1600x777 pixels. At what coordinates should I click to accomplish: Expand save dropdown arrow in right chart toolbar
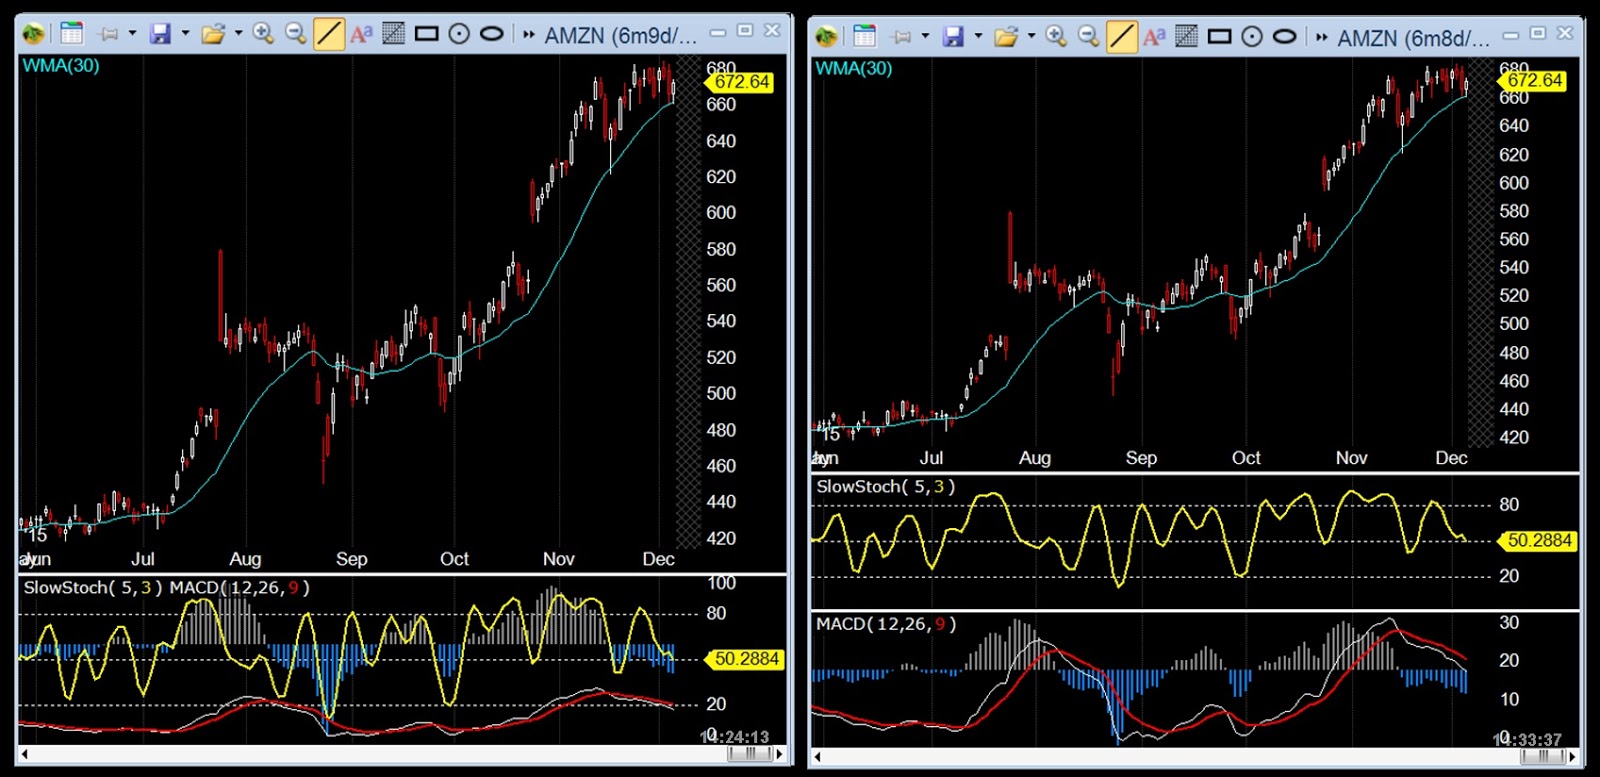978,37
